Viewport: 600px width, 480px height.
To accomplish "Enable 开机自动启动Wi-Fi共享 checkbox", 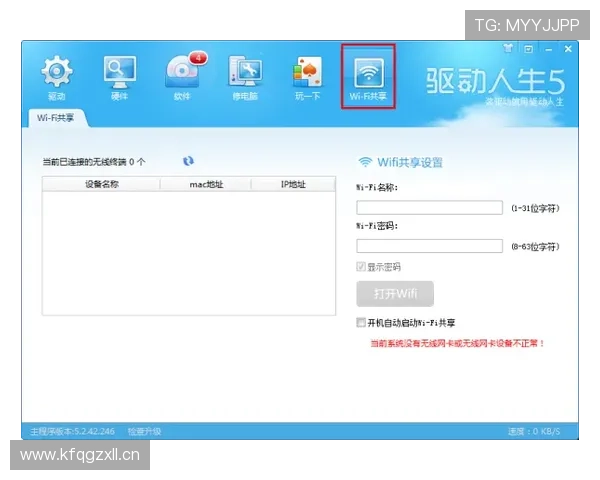I will (x=360, y=322).
